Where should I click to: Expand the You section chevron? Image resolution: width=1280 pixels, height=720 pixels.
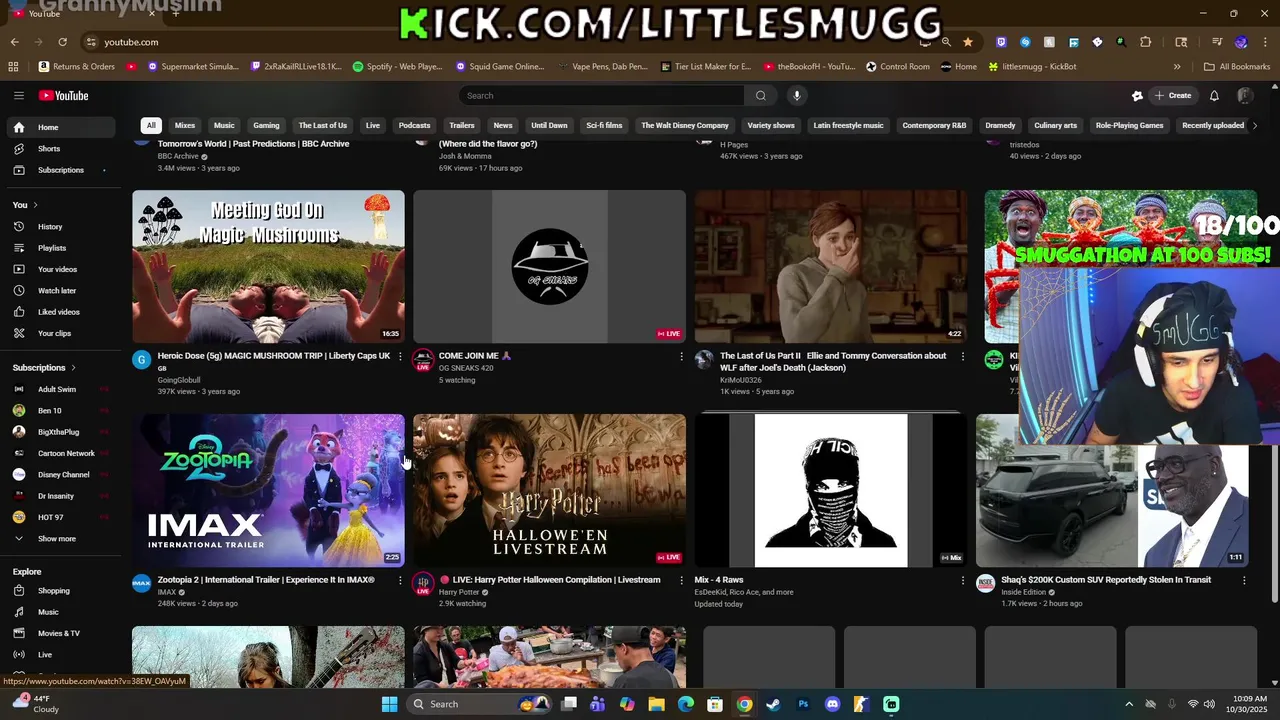point(35,205)
